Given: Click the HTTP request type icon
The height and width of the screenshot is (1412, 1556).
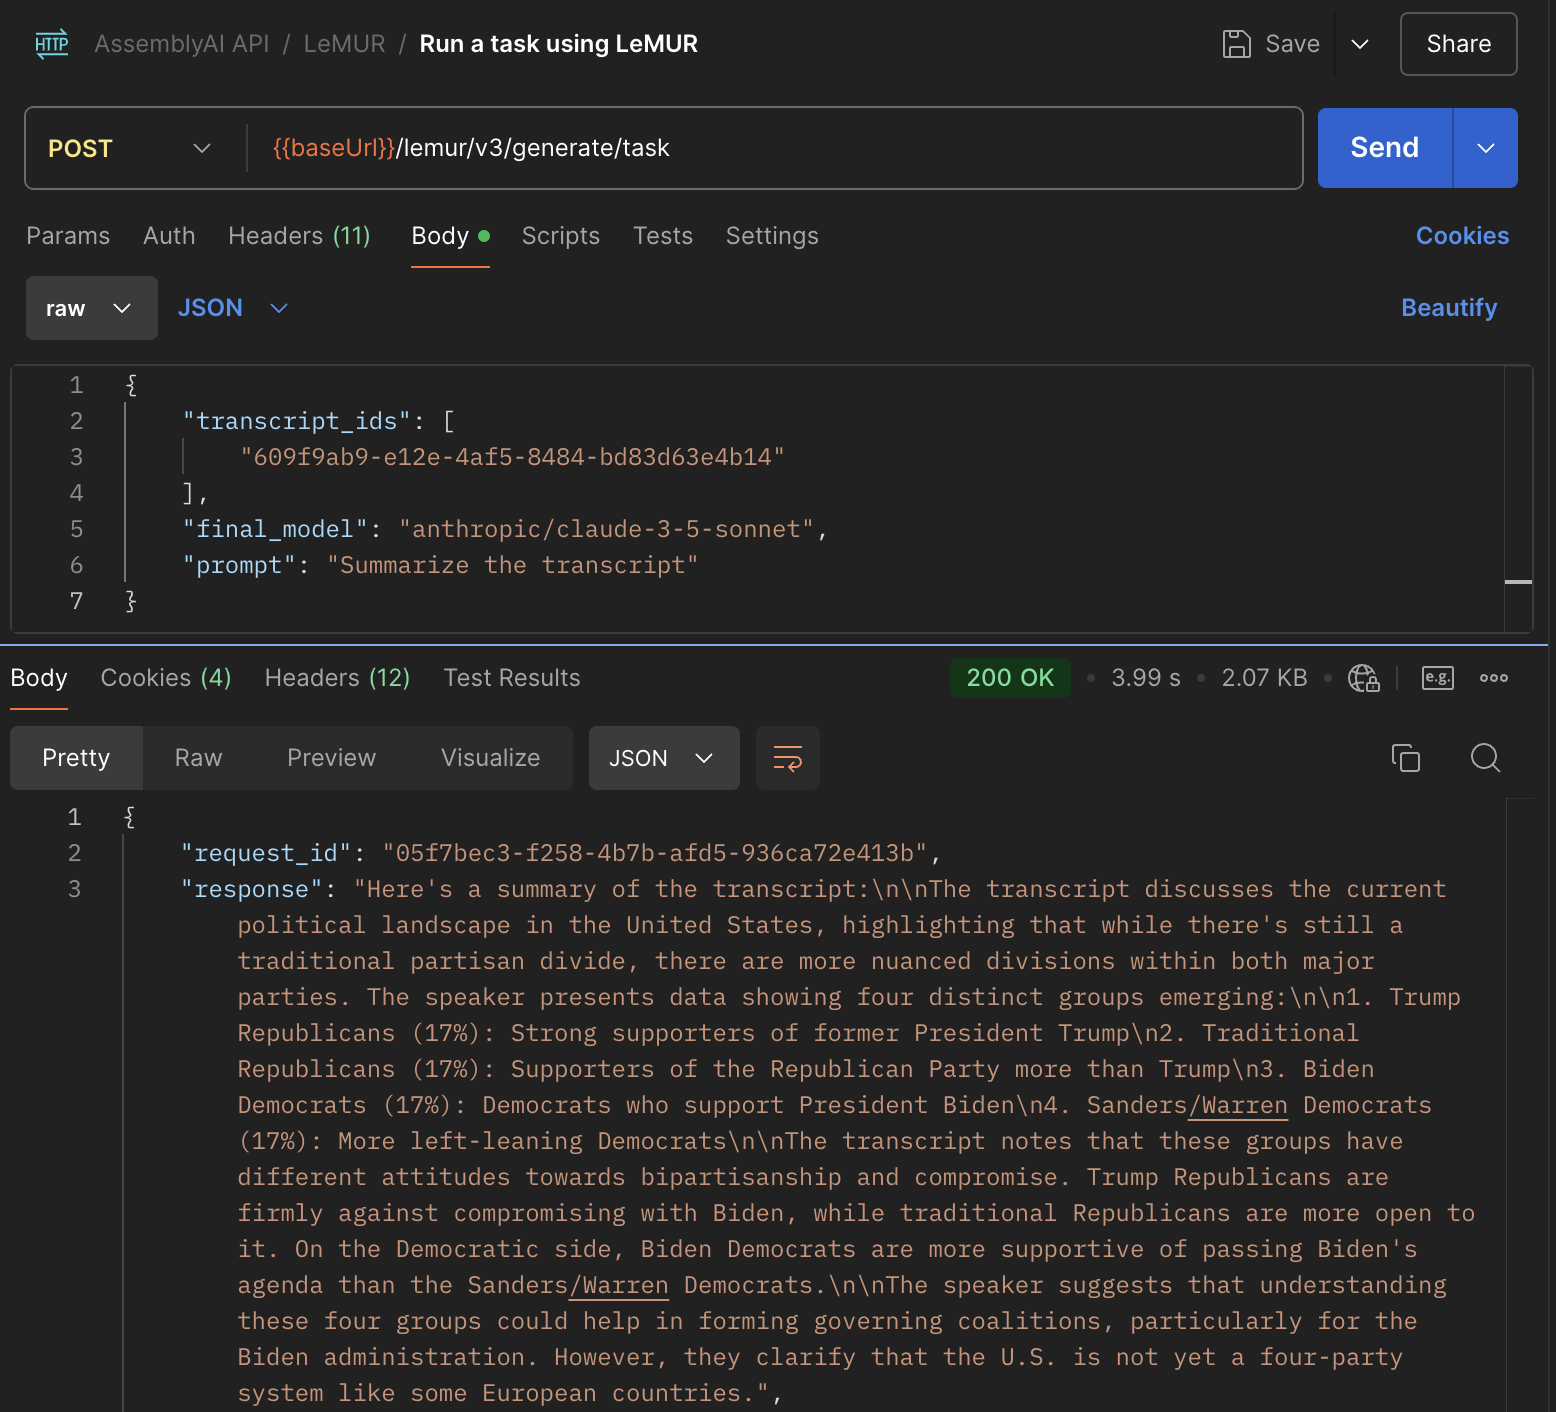Looking at the screenshot, I should (51, 43).
